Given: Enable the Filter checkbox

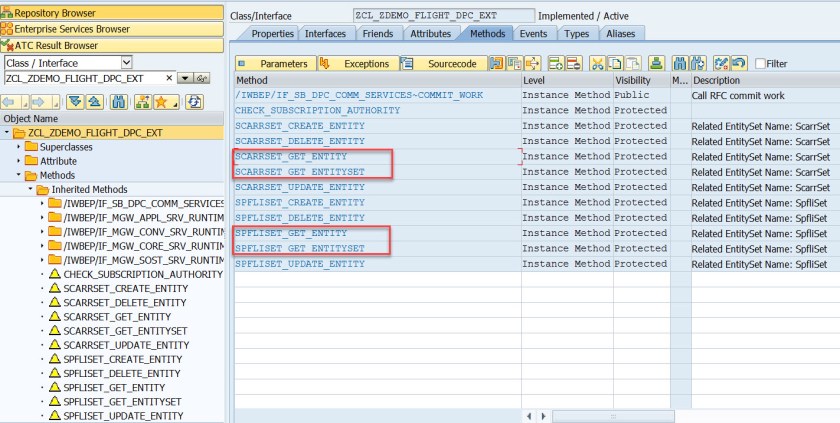Looking at the screenshot, I should (760, 64).
